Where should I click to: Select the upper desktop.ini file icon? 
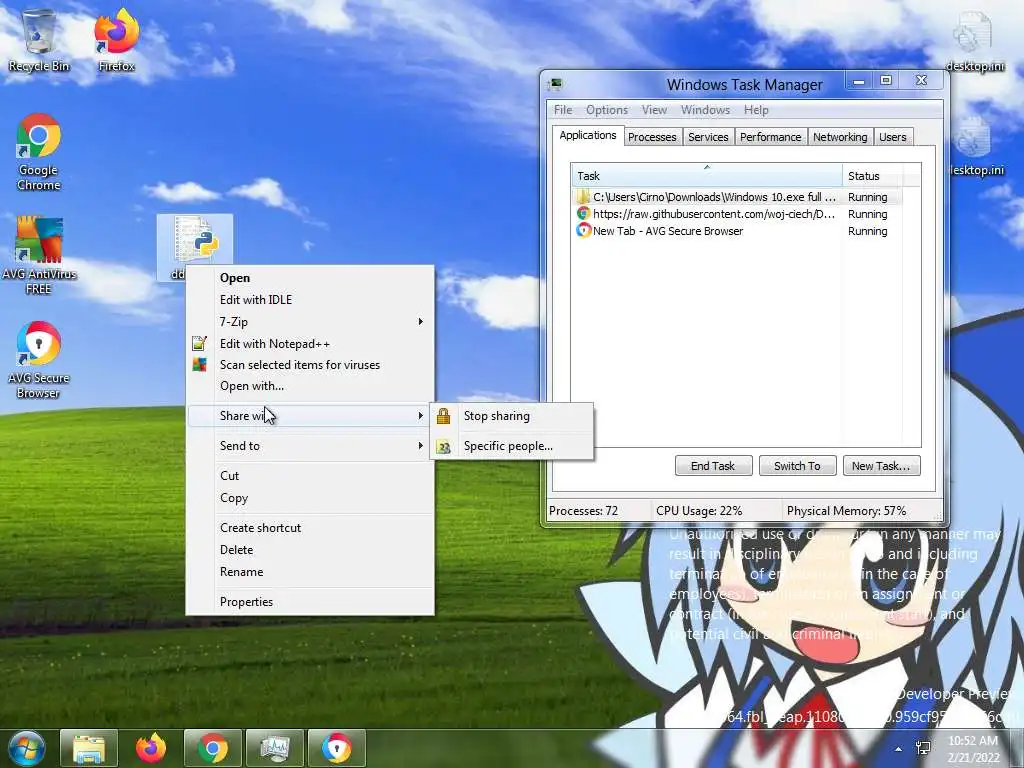tap(974, 40)
